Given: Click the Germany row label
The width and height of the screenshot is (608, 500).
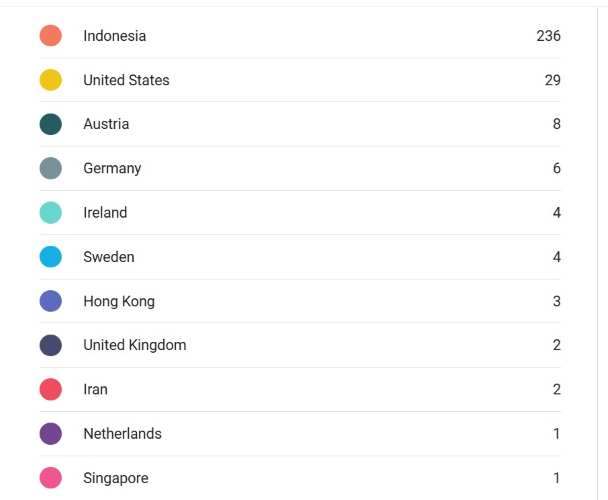Looking at the screenshot, I should pos(112,168).
